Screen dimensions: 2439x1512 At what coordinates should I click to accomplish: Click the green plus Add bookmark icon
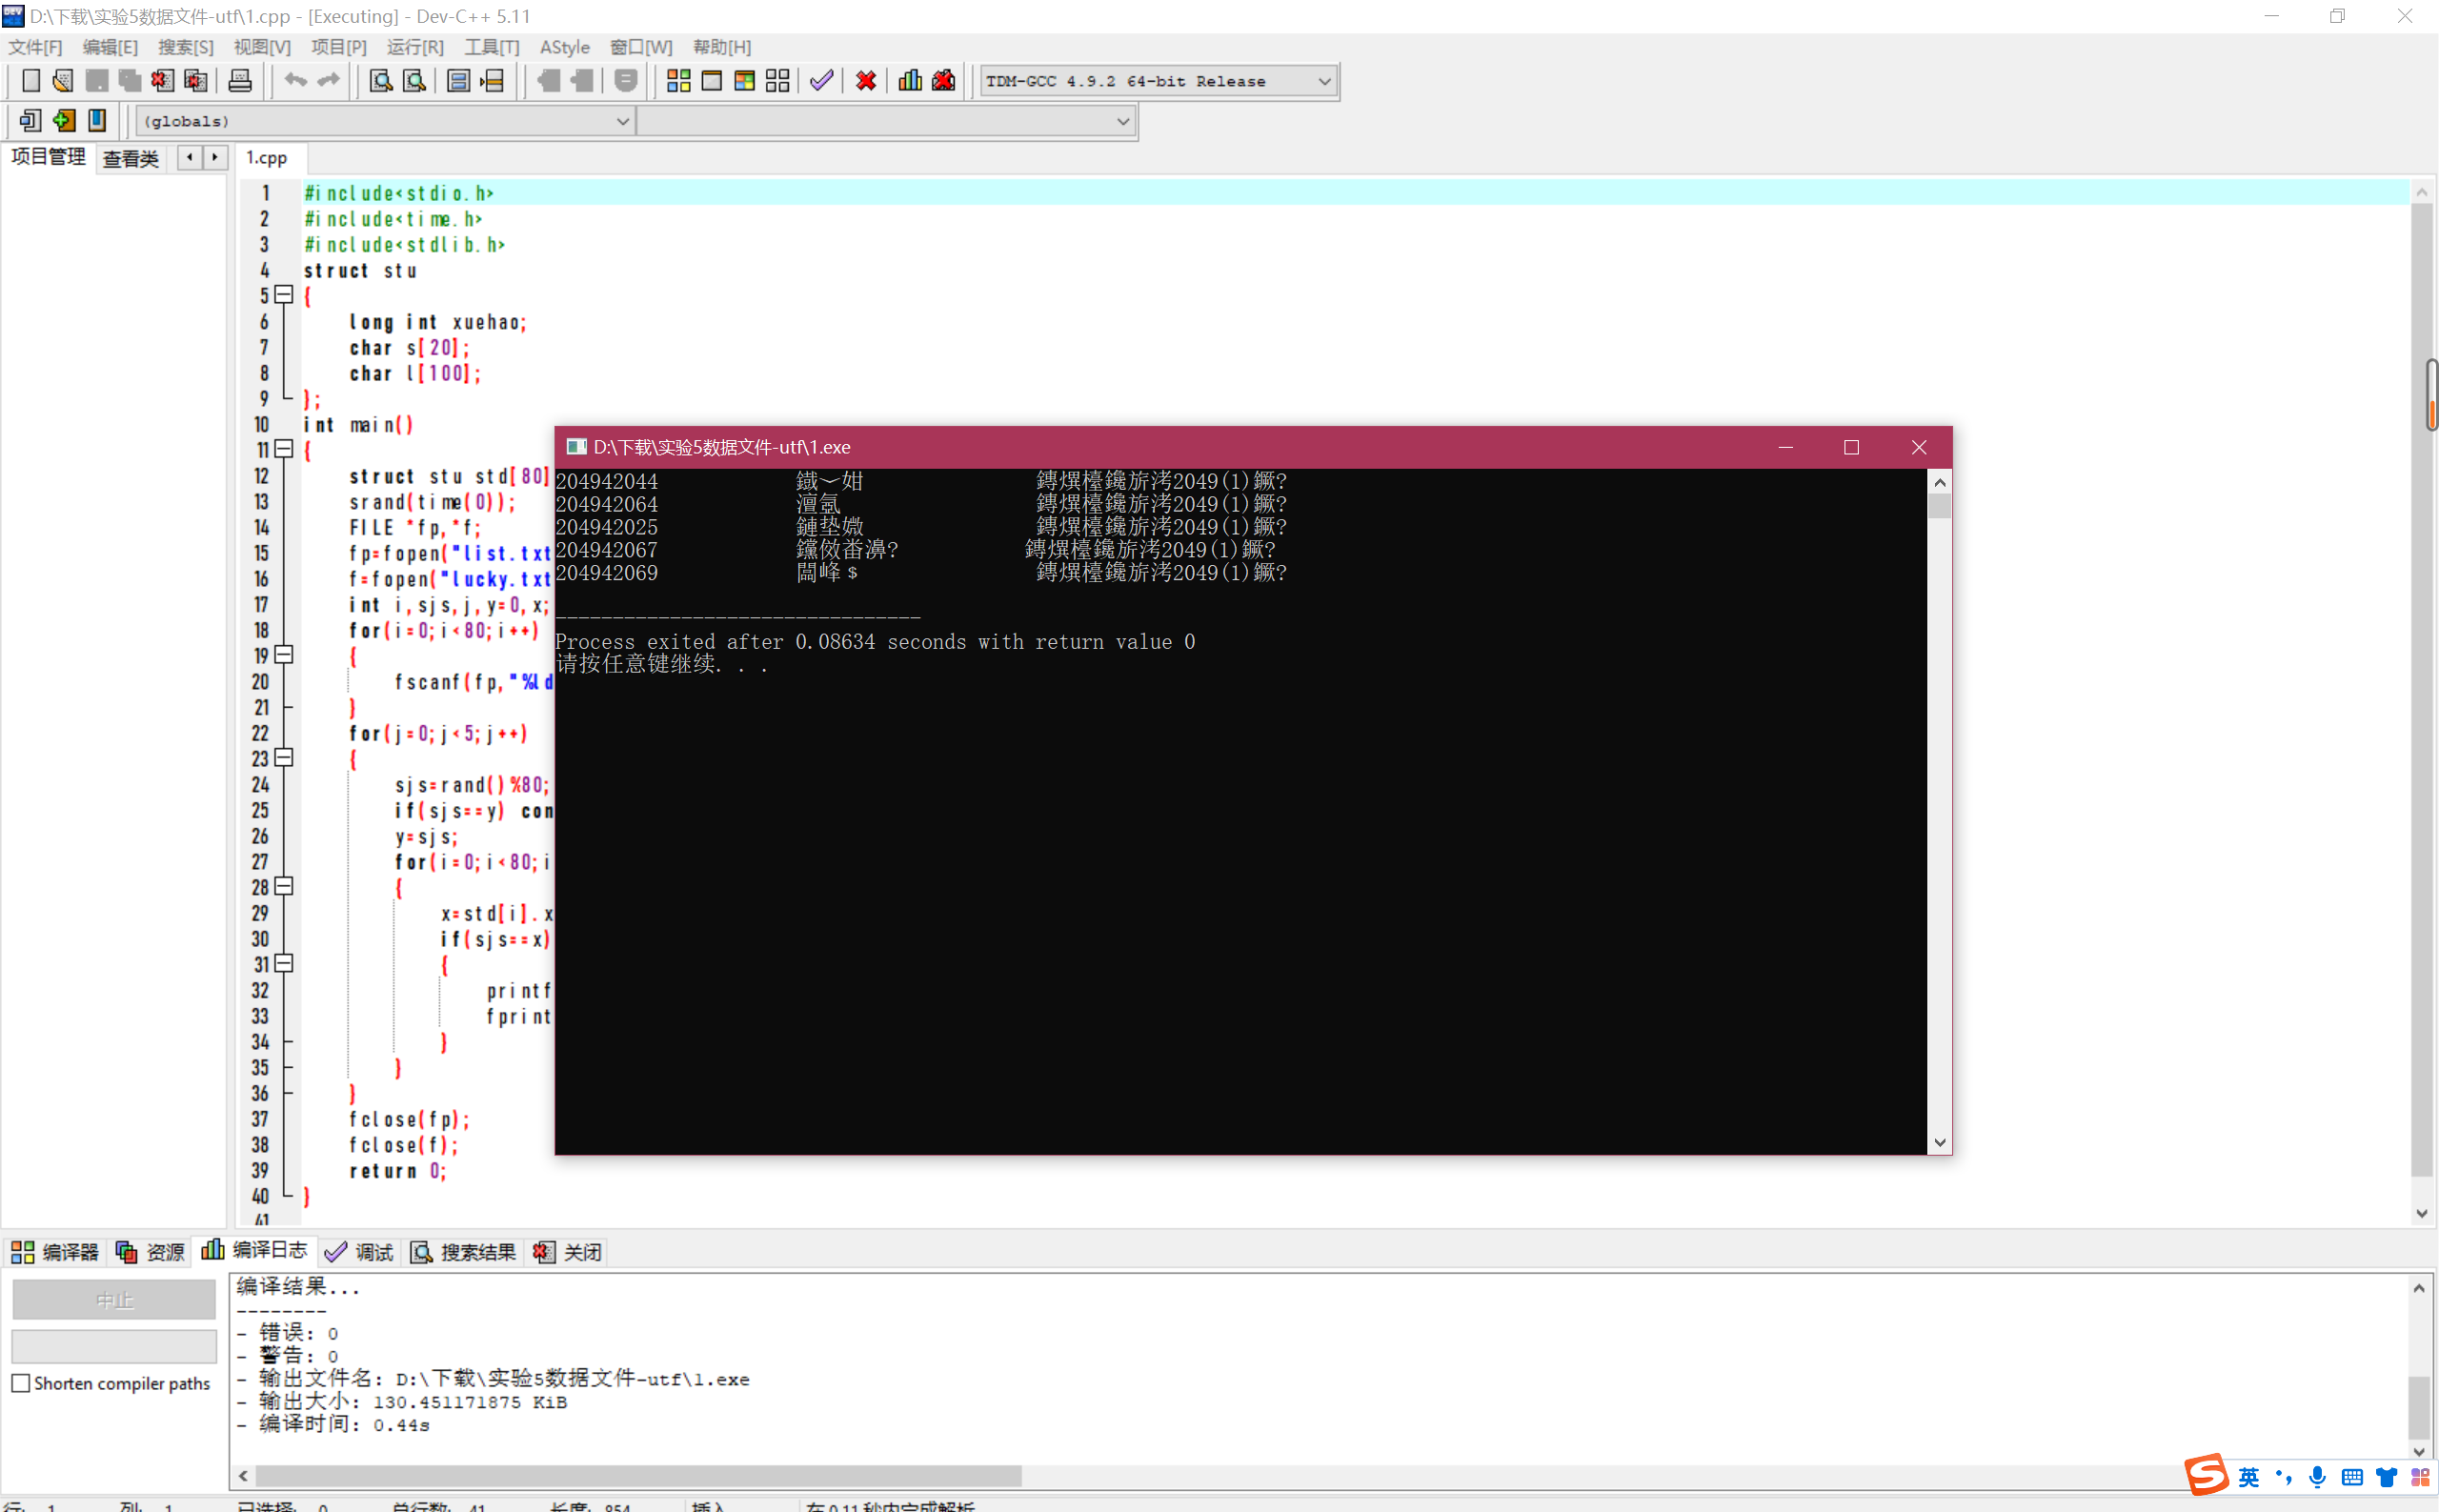tap(64, 121)
